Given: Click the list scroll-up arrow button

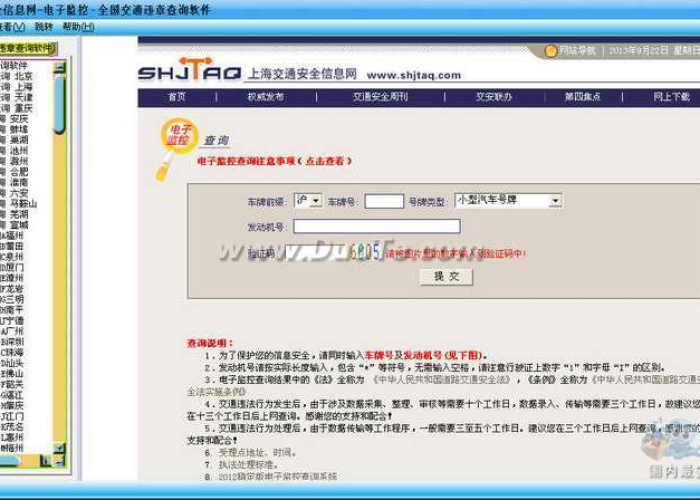Looking at the screenshot, I should (59, 67).
